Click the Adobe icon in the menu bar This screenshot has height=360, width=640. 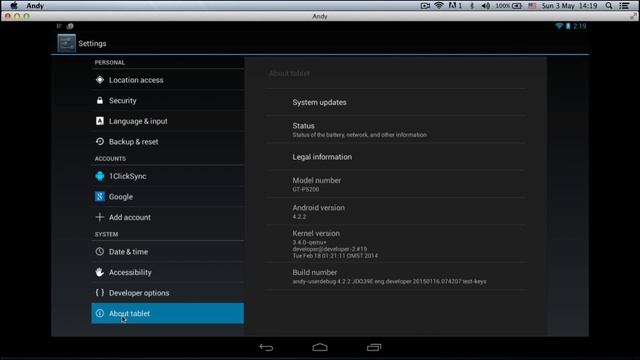[455, 5]
